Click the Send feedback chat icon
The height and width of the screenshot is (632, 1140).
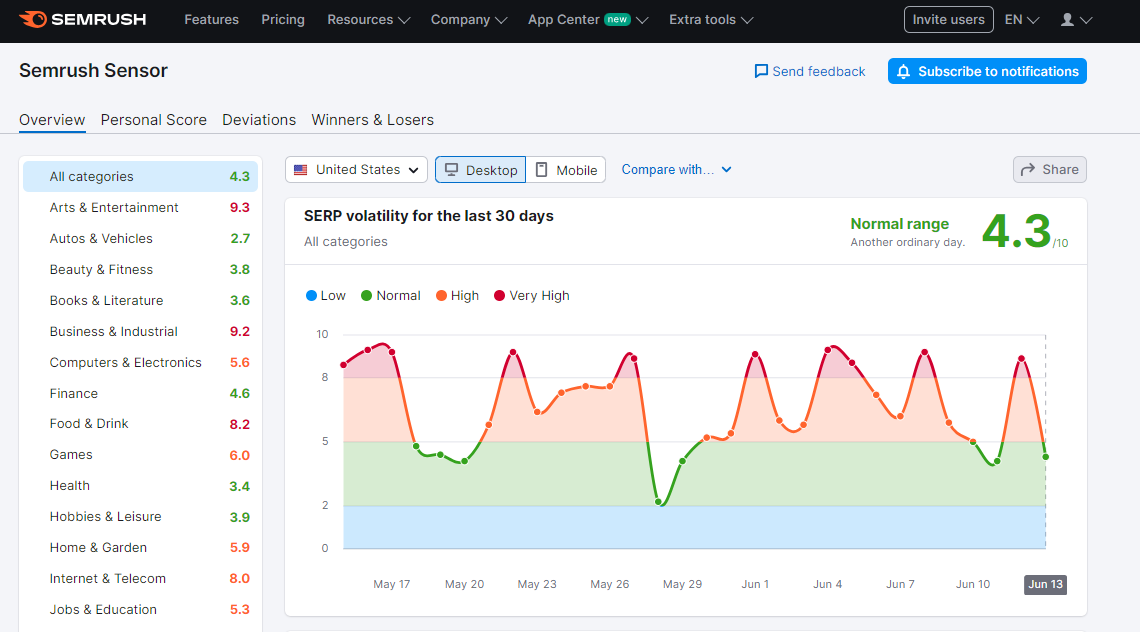point(761,71)
